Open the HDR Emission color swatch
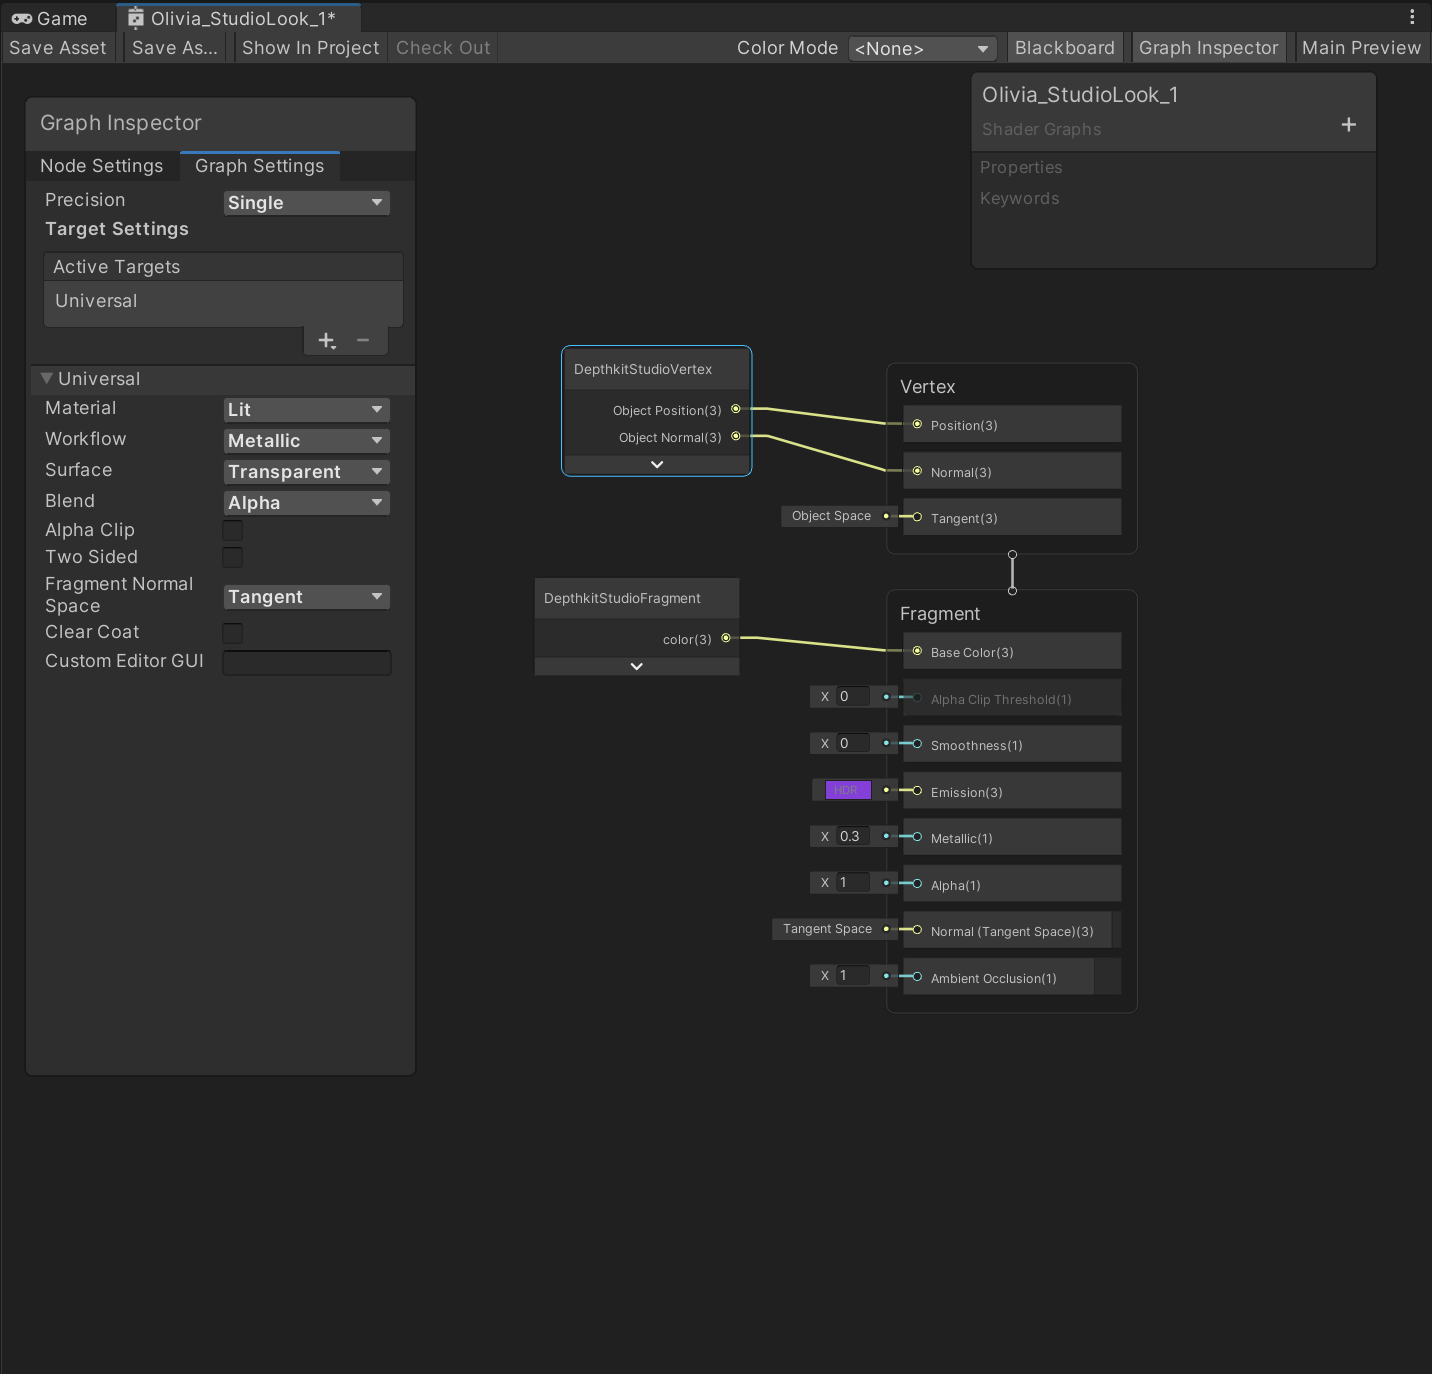 pyautogui.click(x=846, y=790)
